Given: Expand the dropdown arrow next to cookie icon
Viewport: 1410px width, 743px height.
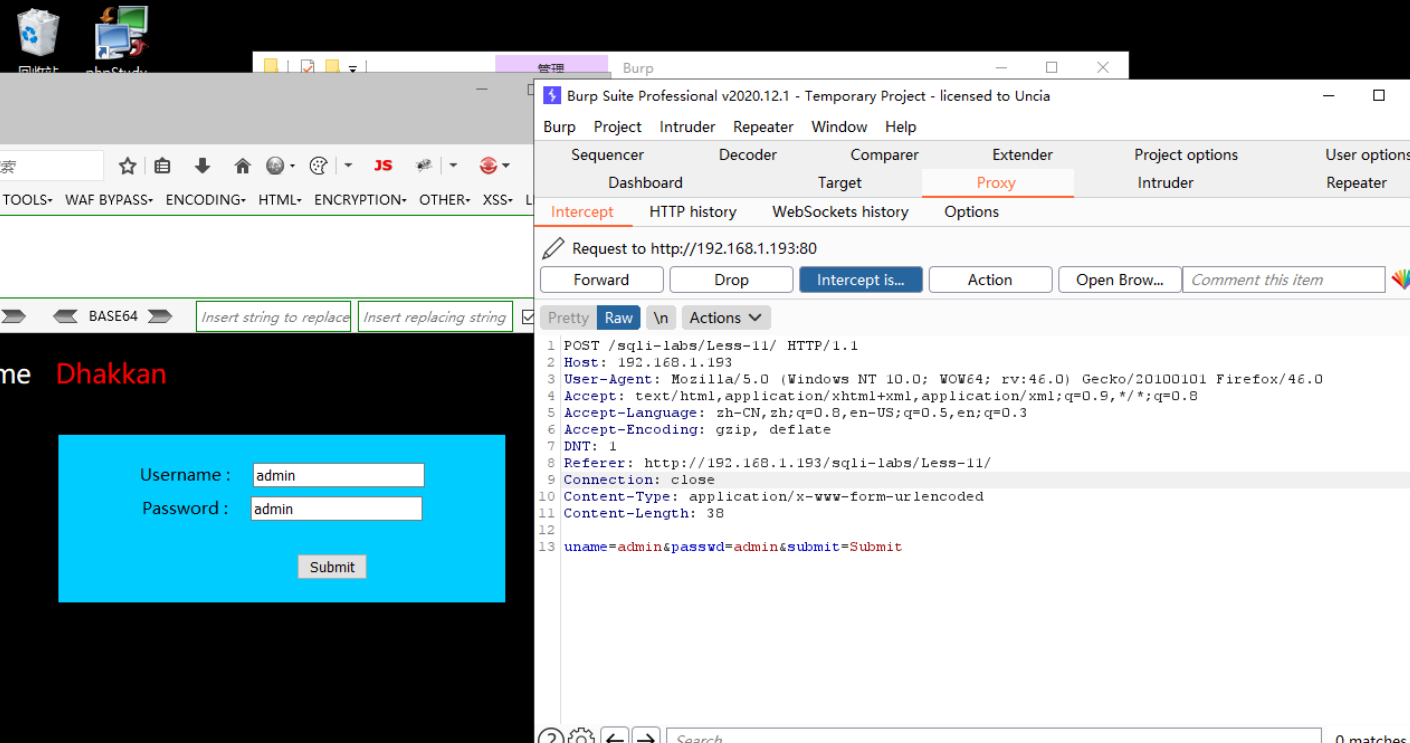Looking at the screenshot, I should tap(348, 166).
